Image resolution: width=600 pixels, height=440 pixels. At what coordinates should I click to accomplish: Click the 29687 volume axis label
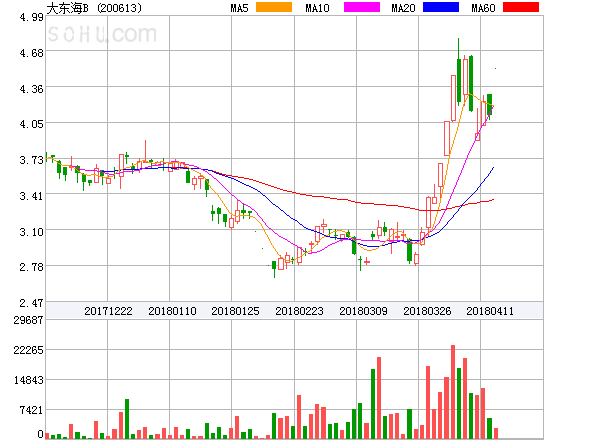(x=28, y=320)
